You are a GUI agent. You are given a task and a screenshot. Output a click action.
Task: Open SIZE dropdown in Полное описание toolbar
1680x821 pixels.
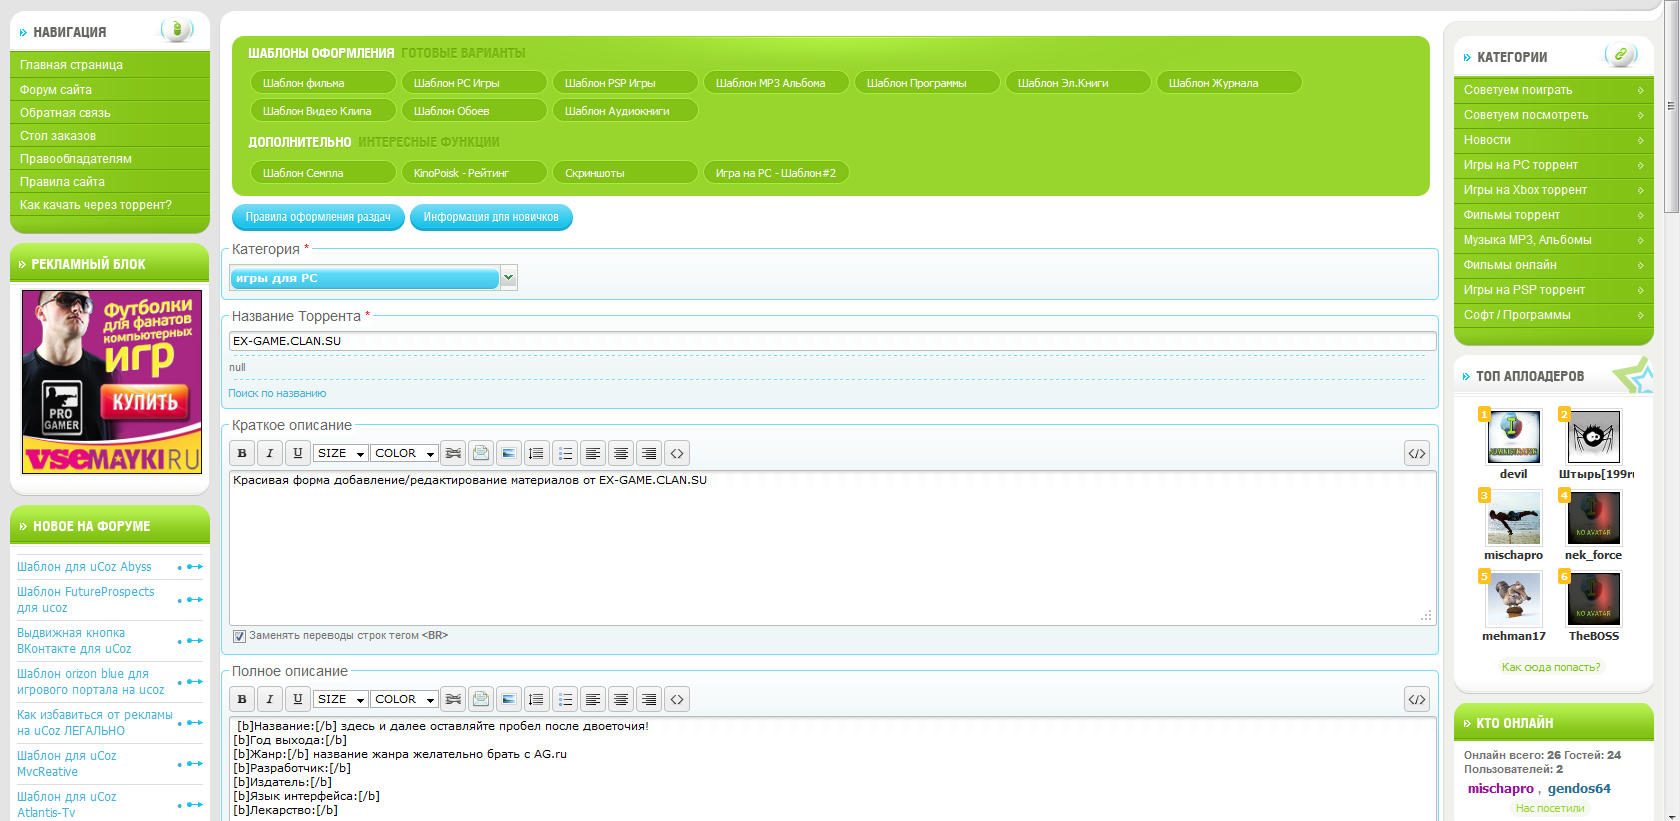(341, 699)
